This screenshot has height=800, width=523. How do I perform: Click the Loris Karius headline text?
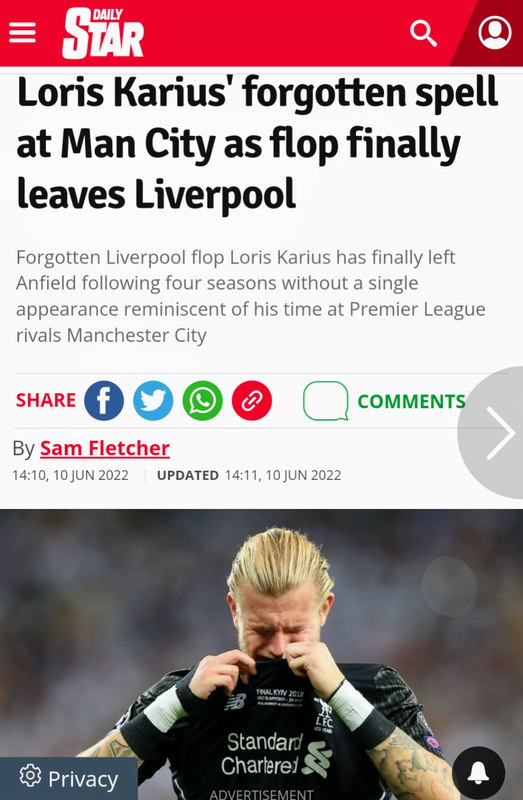point(257,143)
